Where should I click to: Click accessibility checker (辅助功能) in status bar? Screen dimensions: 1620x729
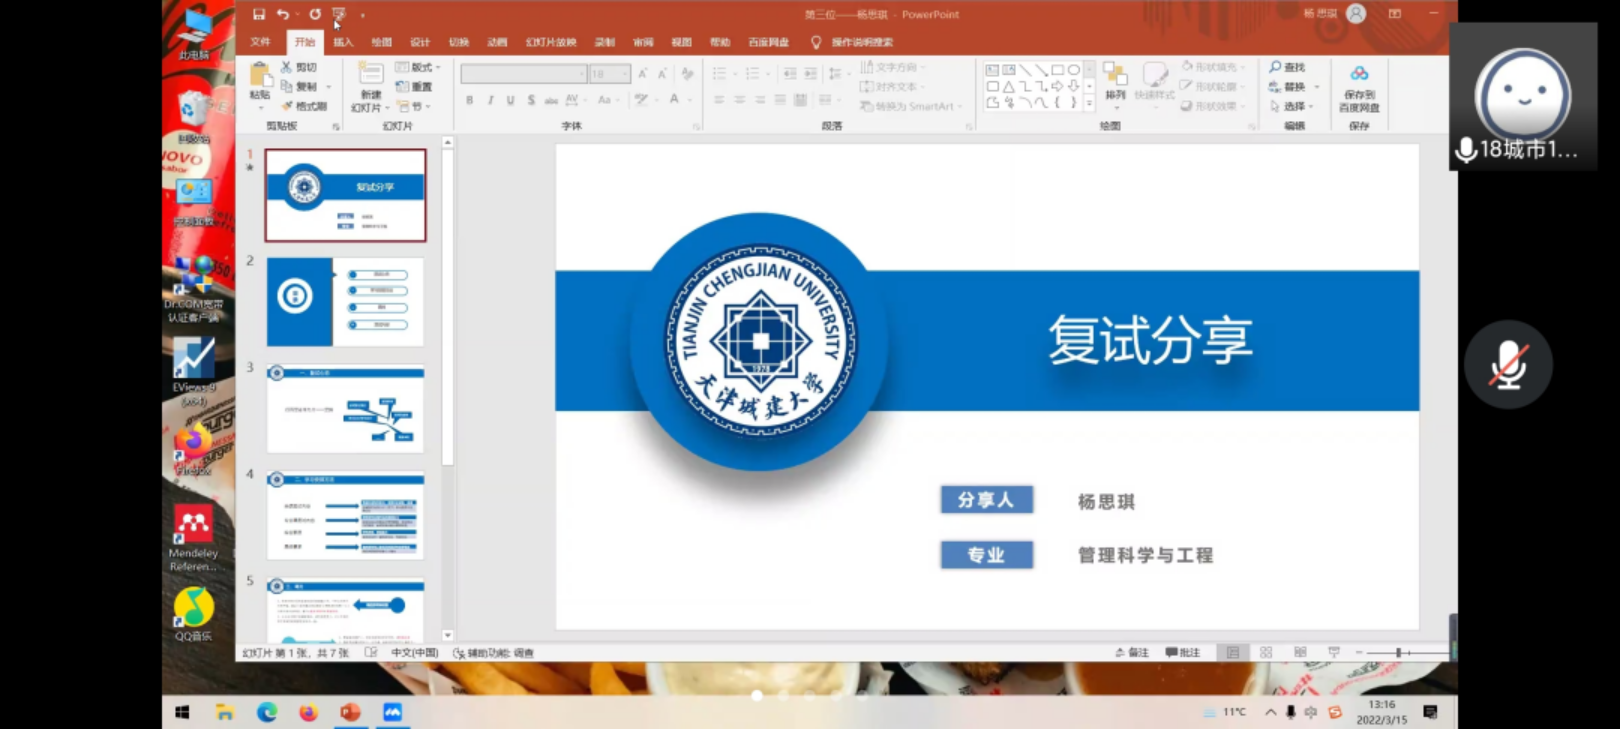pos(494,653)
